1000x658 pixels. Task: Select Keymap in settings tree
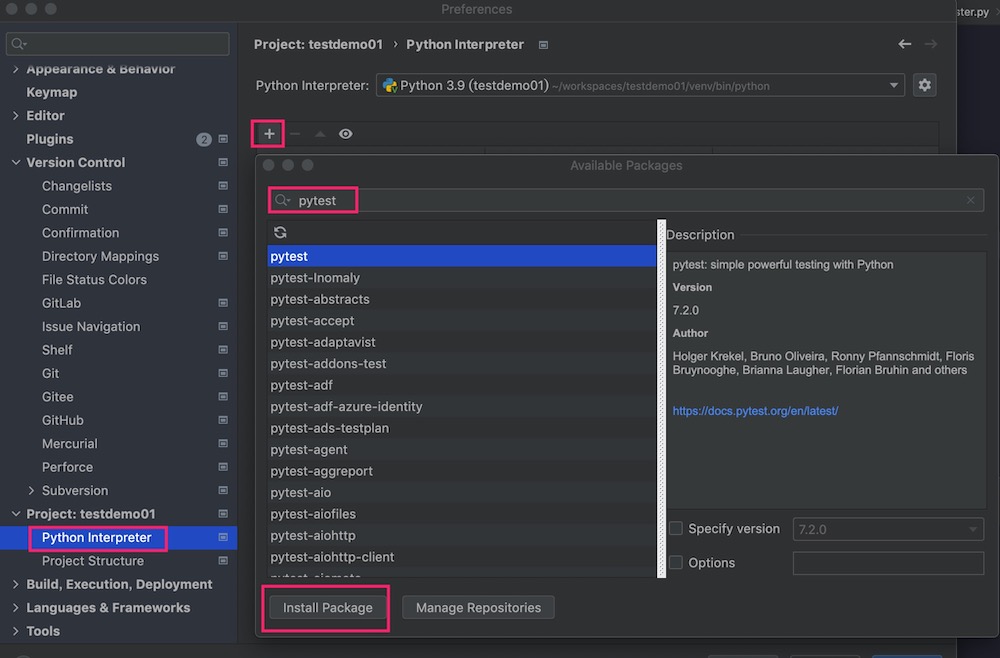pos(52,92)
